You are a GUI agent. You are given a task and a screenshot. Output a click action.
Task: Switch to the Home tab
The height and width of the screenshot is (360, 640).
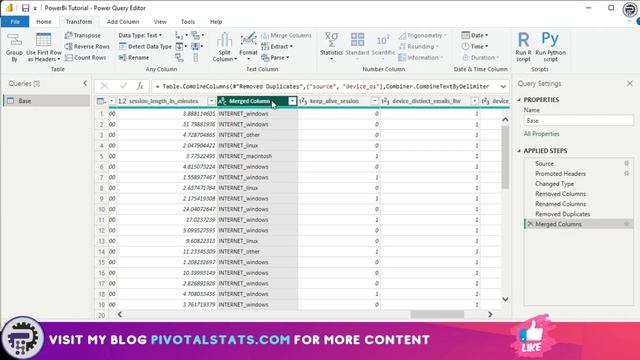coord(44,22)
